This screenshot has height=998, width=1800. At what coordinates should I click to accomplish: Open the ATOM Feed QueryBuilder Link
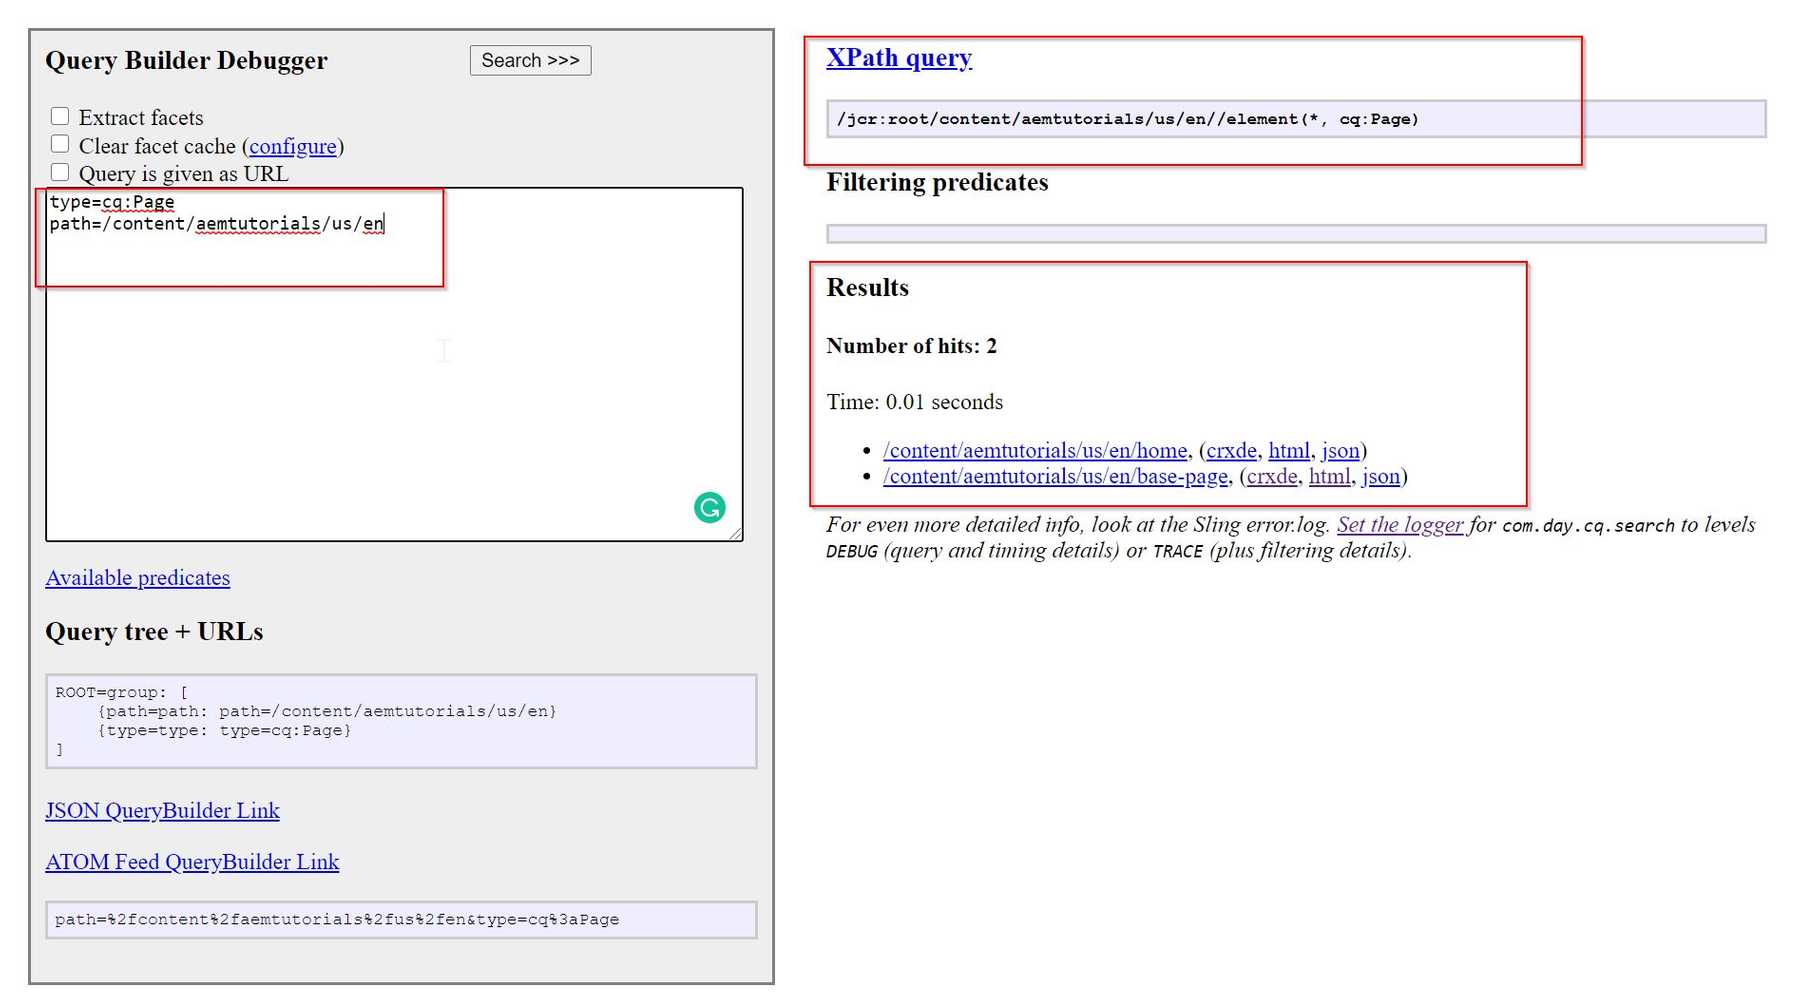(192, 861)
